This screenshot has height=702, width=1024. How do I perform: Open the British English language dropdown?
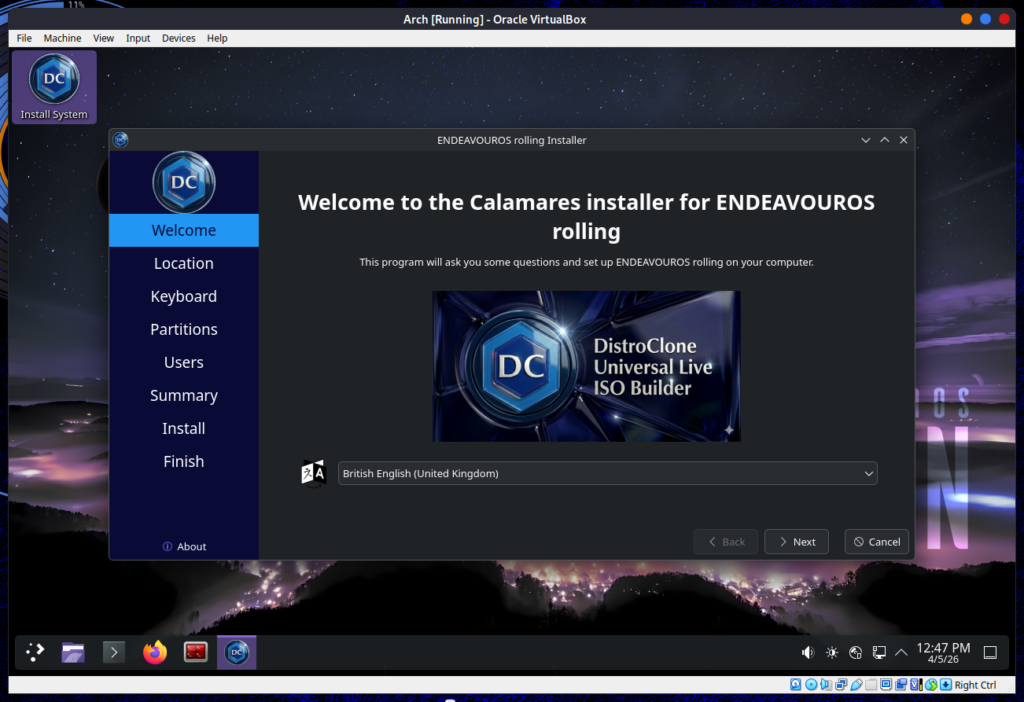(607, 473)
